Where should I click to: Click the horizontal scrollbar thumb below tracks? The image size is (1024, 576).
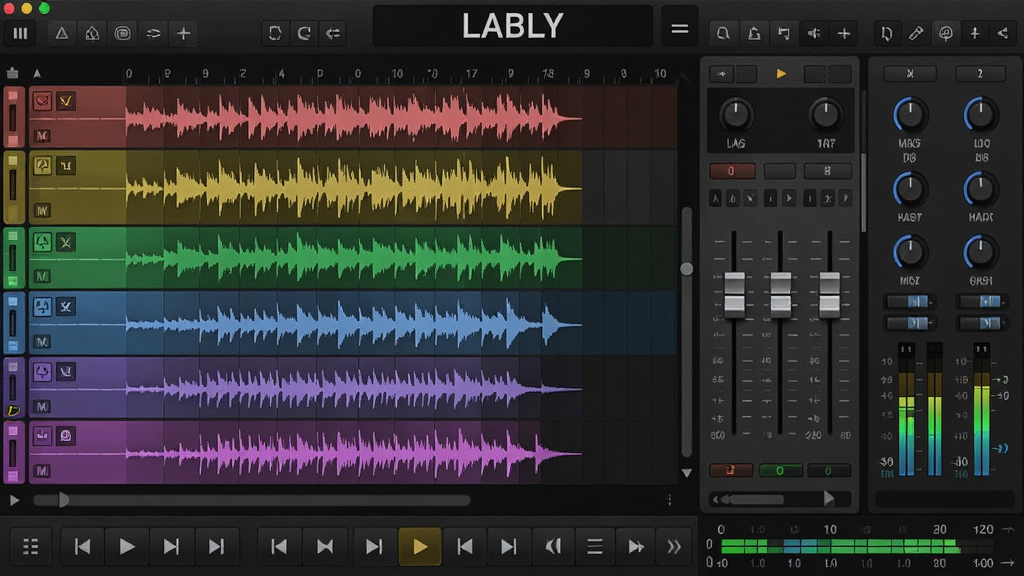click(63, 500)
